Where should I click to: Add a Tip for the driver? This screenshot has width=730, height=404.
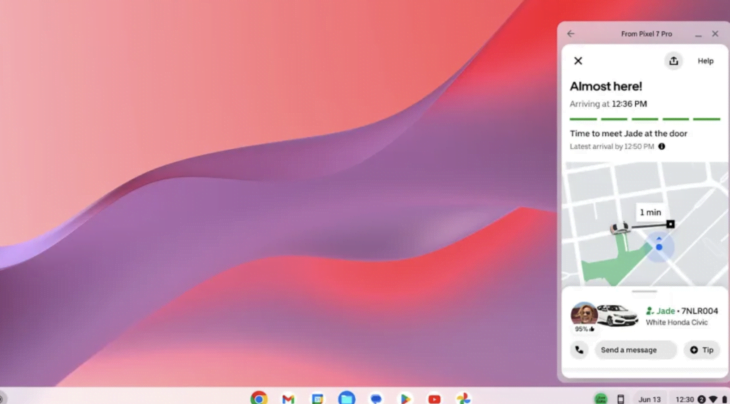coord(702,350)
